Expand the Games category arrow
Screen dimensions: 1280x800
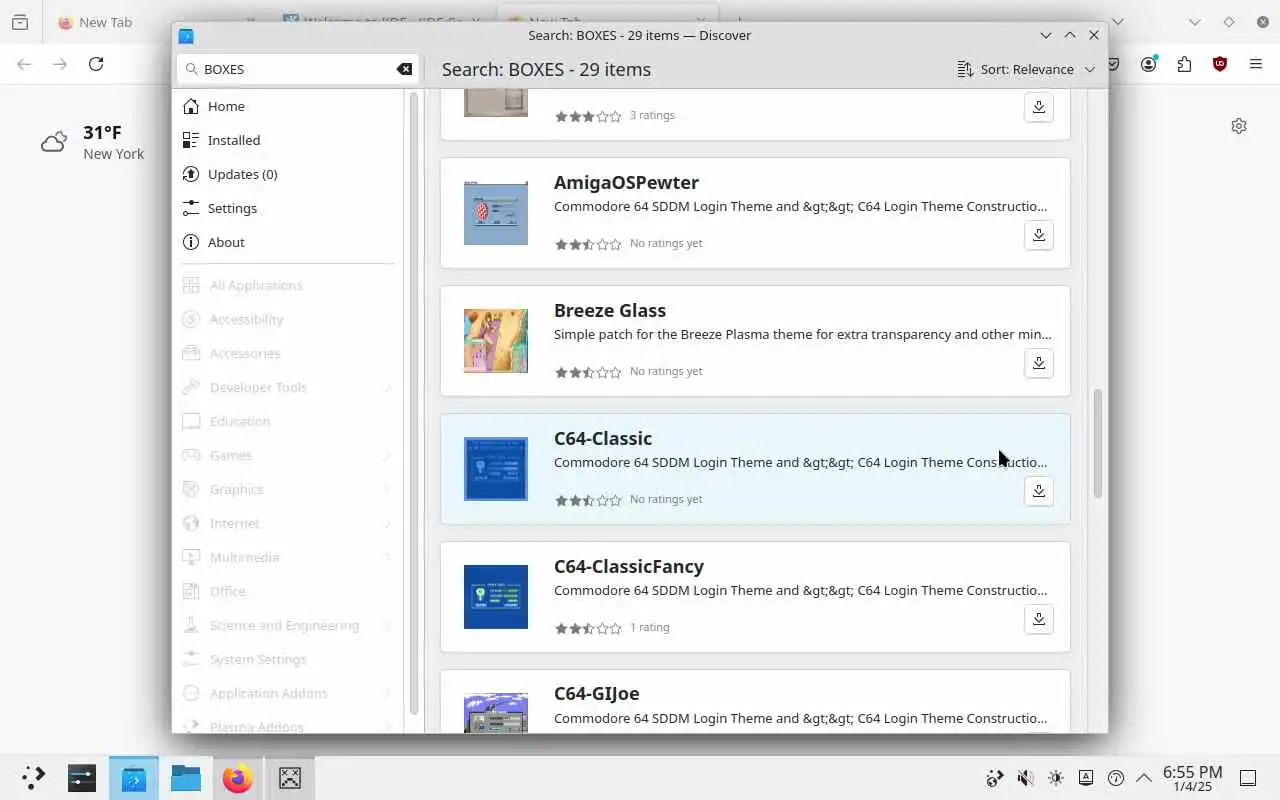(x=387, y=455)
